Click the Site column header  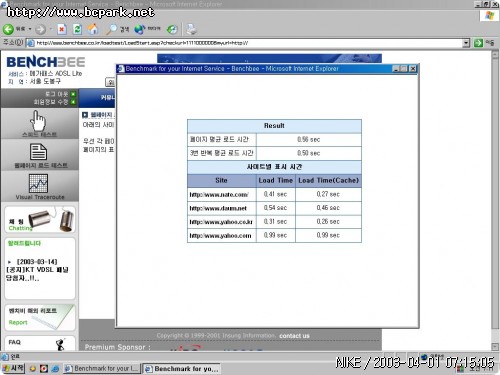click(222, 180)
